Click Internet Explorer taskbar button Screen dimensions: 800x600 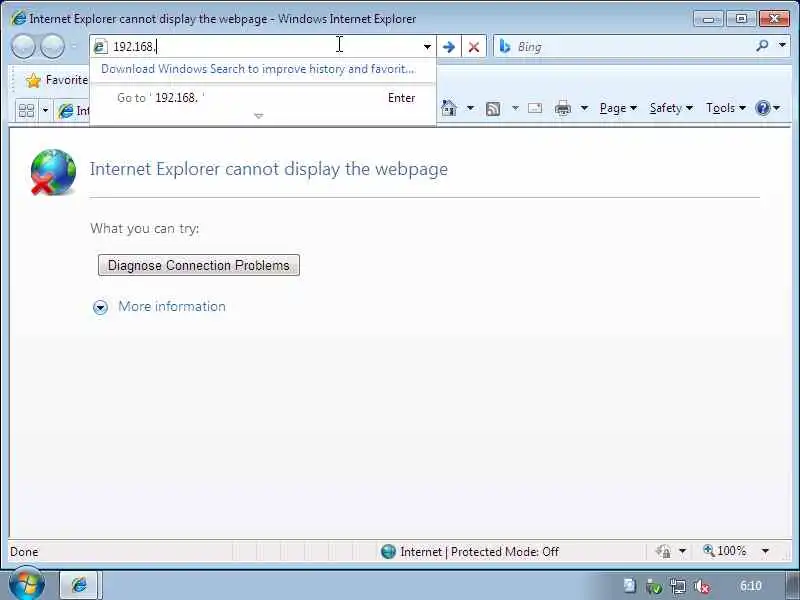point(80,585)
